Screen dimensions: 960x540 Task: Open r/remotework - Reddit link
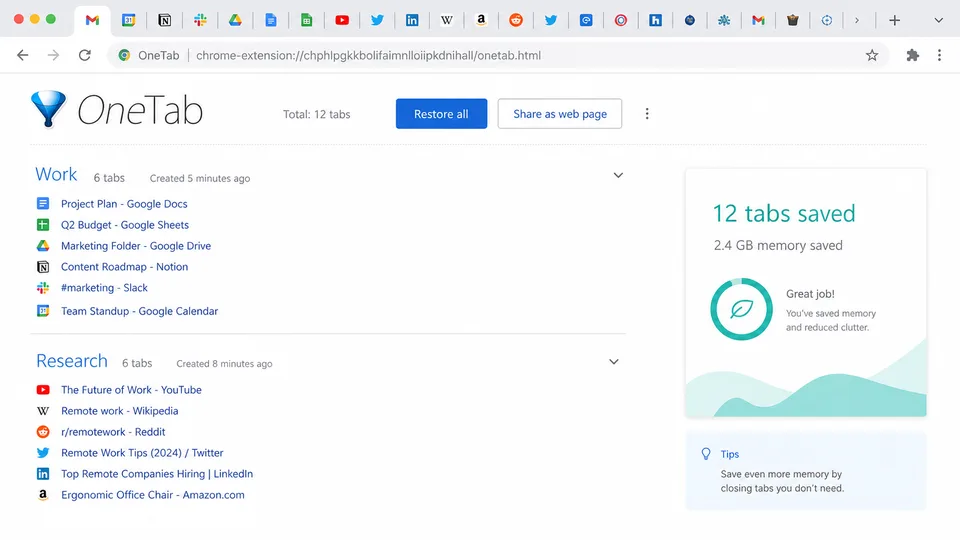[113, 432]
